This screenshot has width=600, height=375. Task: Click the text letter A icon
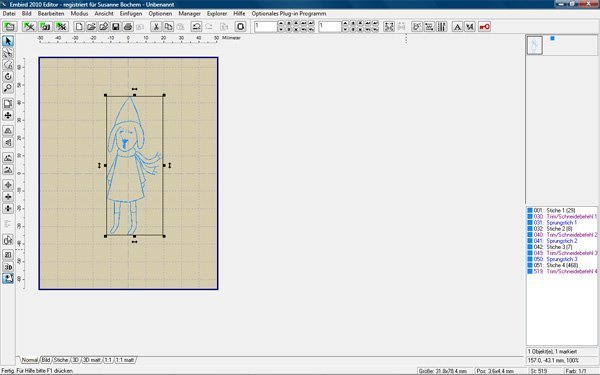(457, 26)
